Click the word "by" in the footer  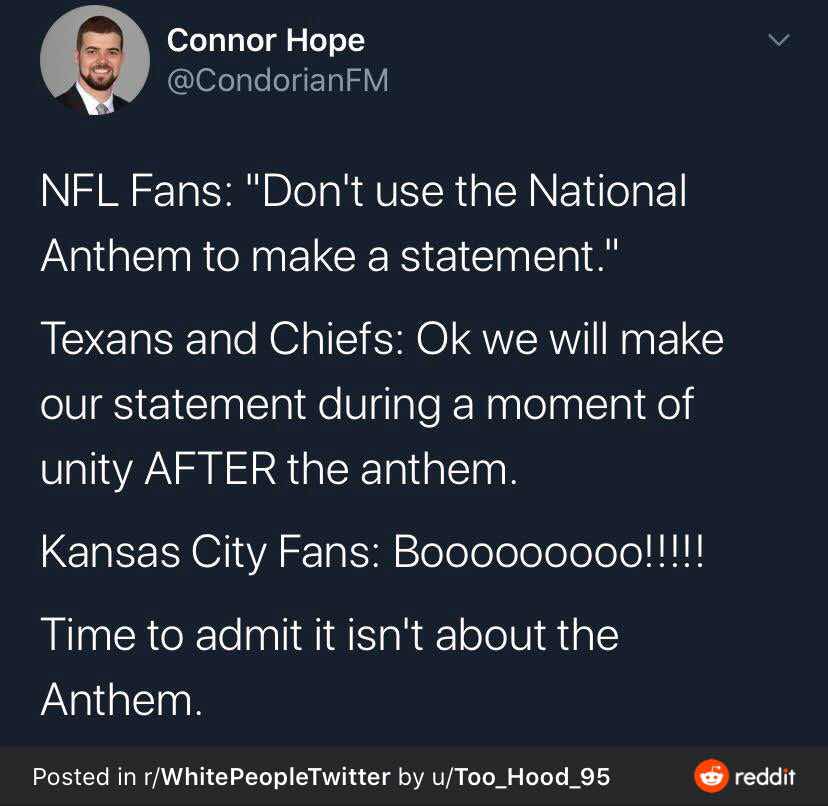tap(411, 777)
